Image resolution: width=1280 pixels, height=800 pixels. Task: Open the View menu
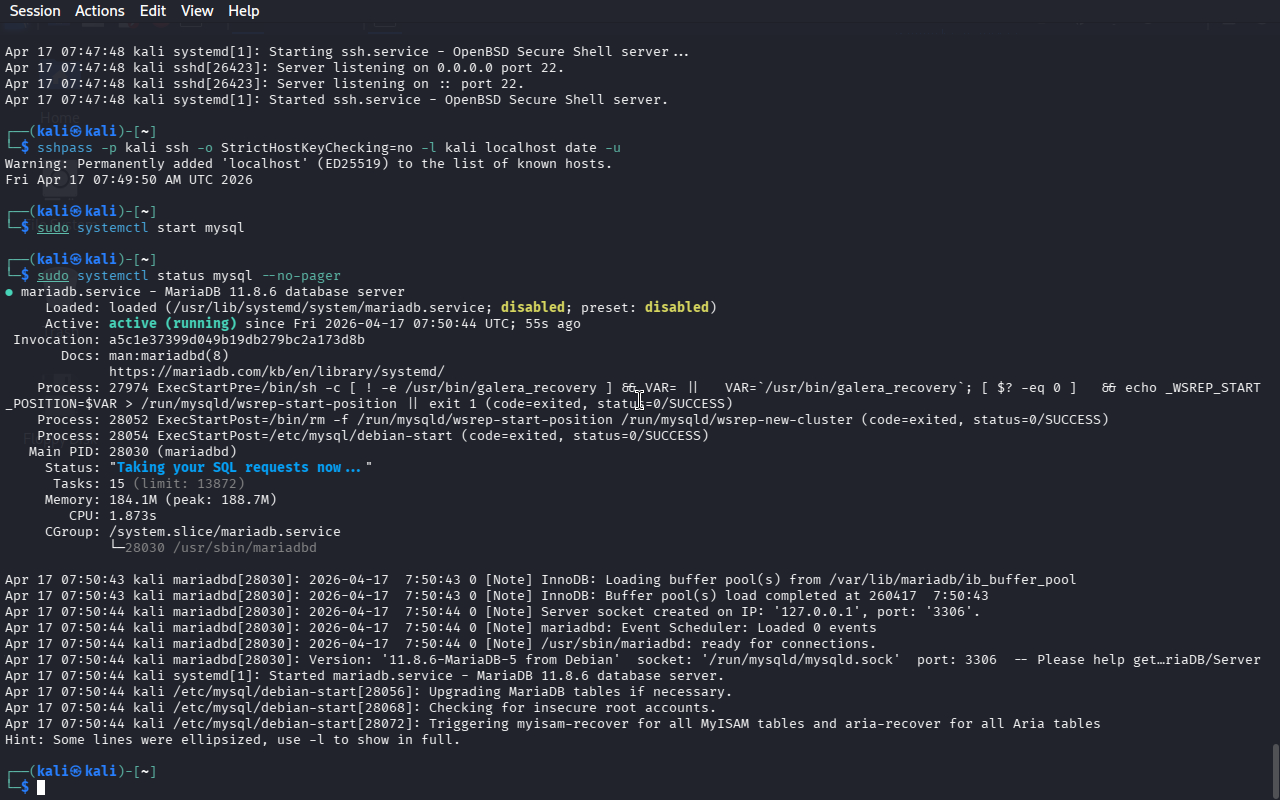coord(197,11)
